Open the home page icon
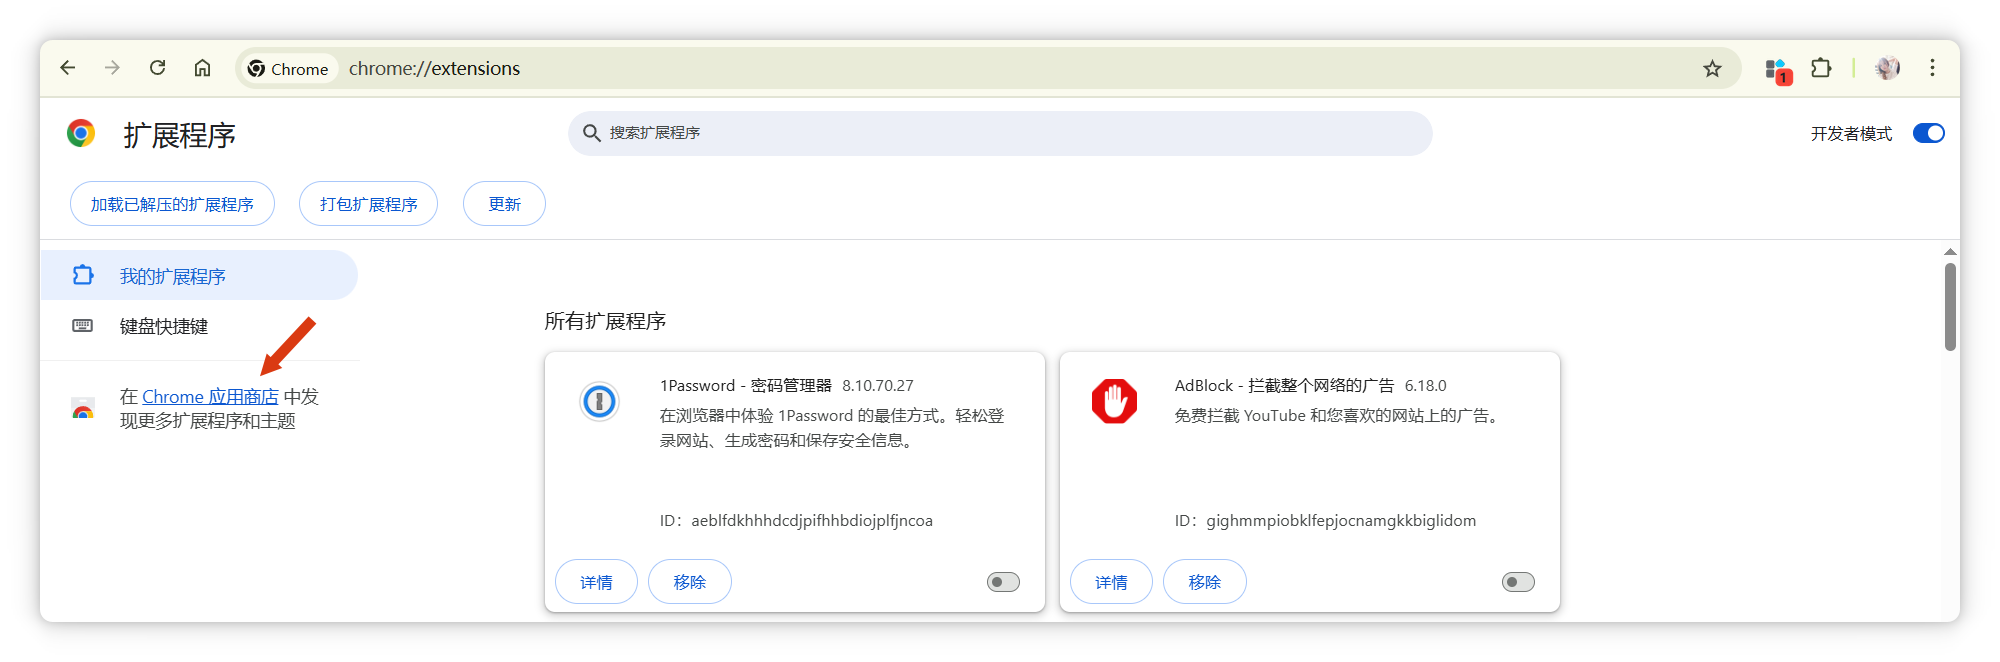 pos(202,68)
